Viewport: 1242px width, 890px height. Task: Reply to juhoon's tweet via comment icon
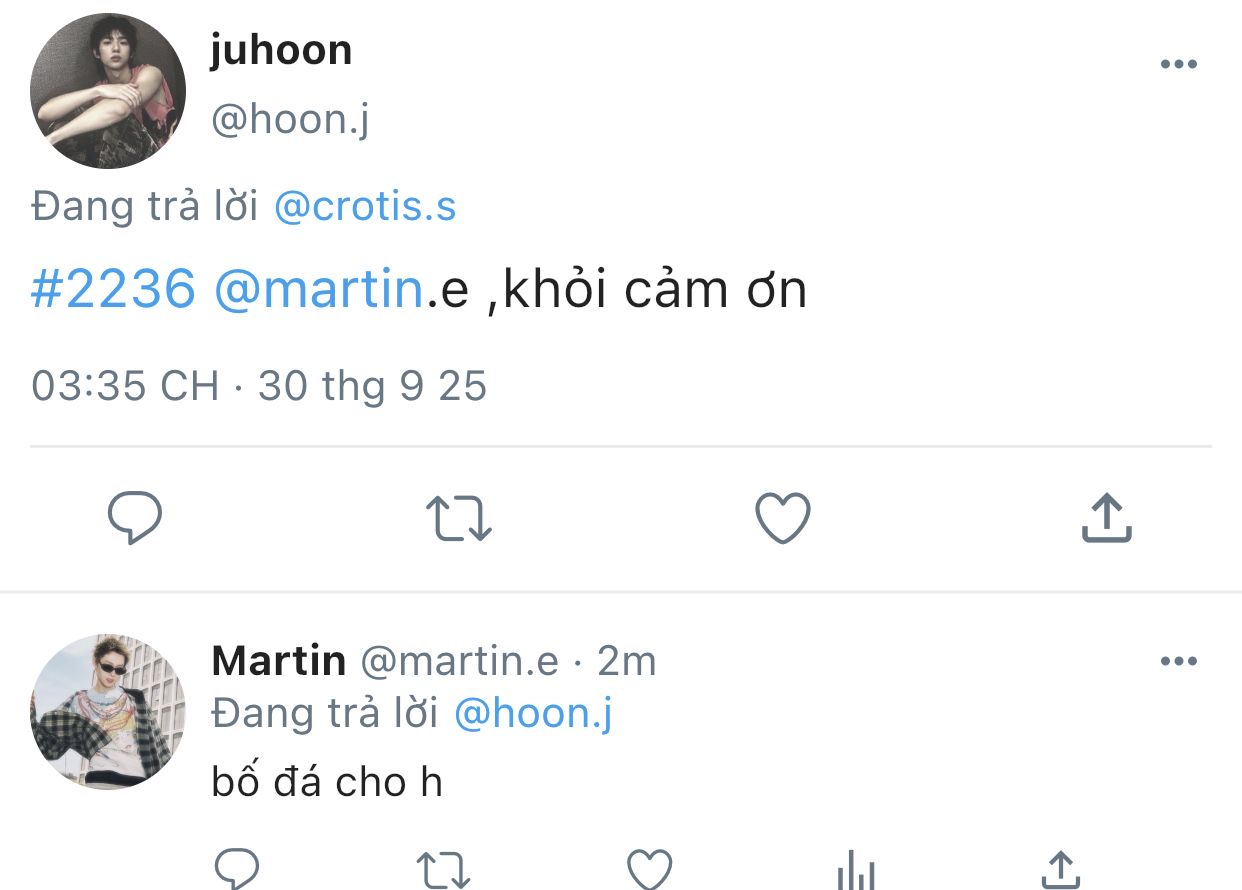(135, 518)
